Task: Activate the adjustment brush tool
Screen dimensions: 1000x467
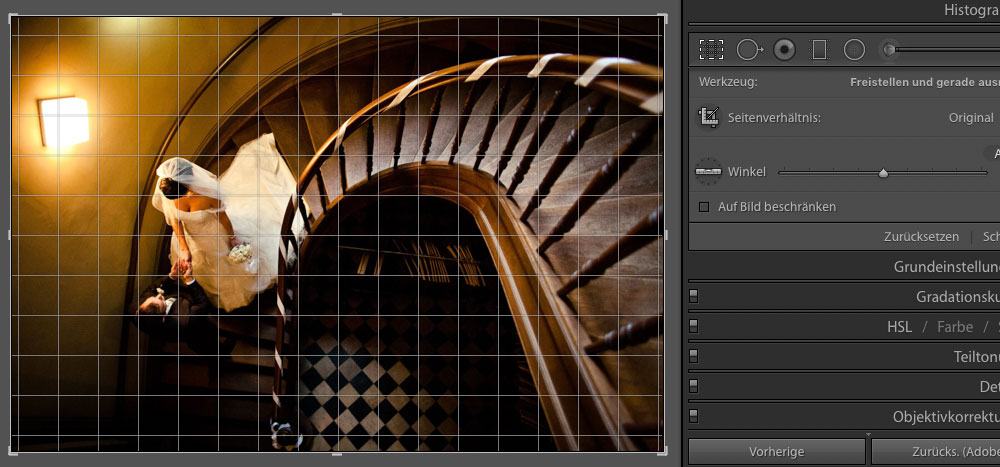Action: coord(888,49)
